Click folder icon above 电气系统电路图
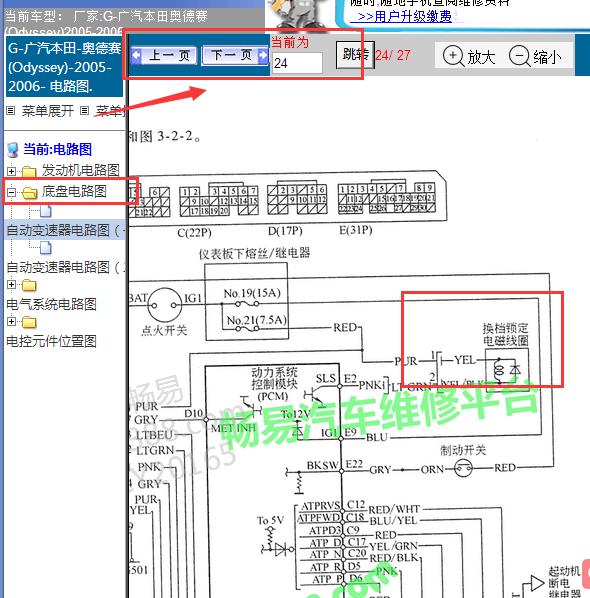Image resolution: width=590 pixels, height=598 pixels. point(29,285)
